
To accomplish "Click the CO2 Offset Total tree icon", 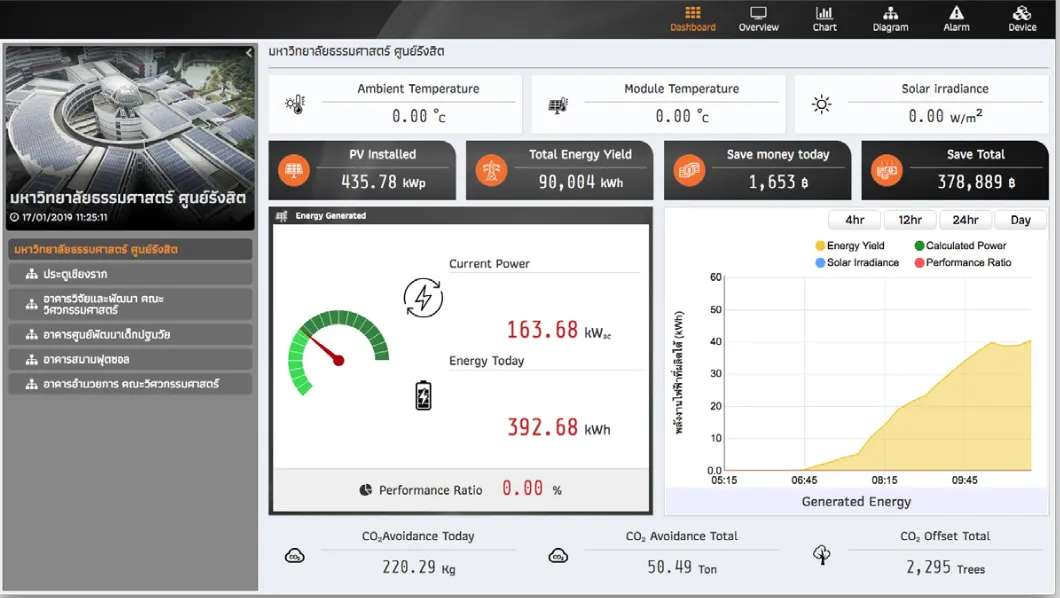I will click(x=822, y=555).
